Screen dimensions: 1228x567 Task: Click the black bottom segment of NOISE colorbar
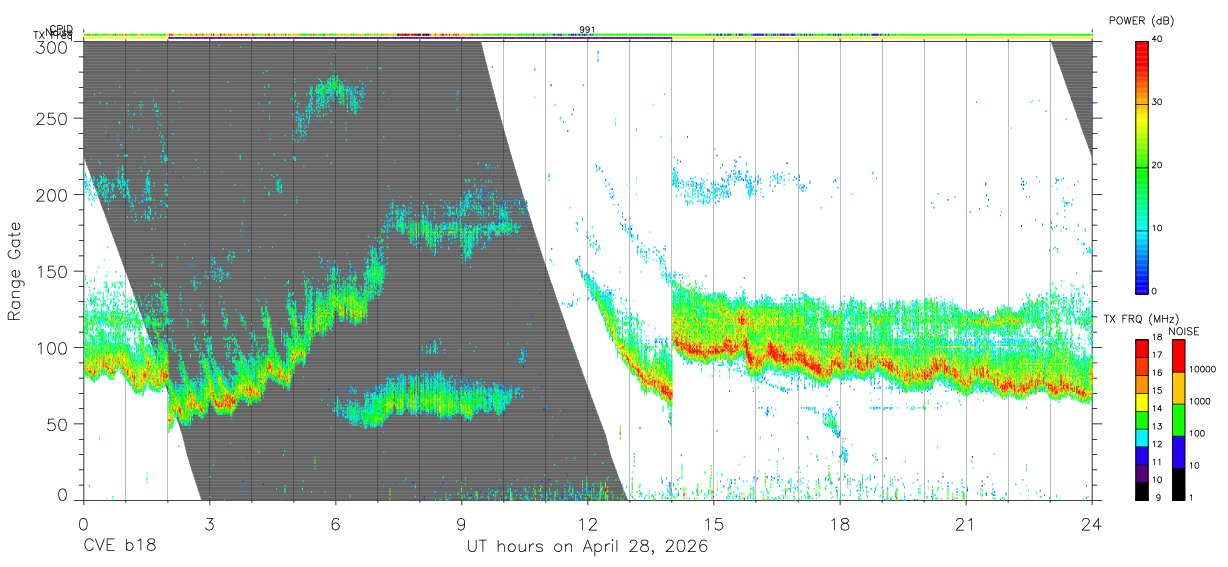[x=1177, y=483]
